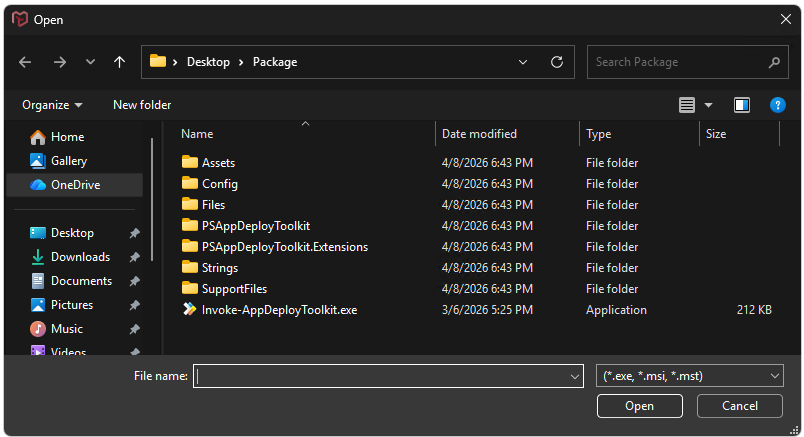This screenshot has width=804, height=437.
Task: Open the Recent locations dropdown arrow
Action: point(90,62)
